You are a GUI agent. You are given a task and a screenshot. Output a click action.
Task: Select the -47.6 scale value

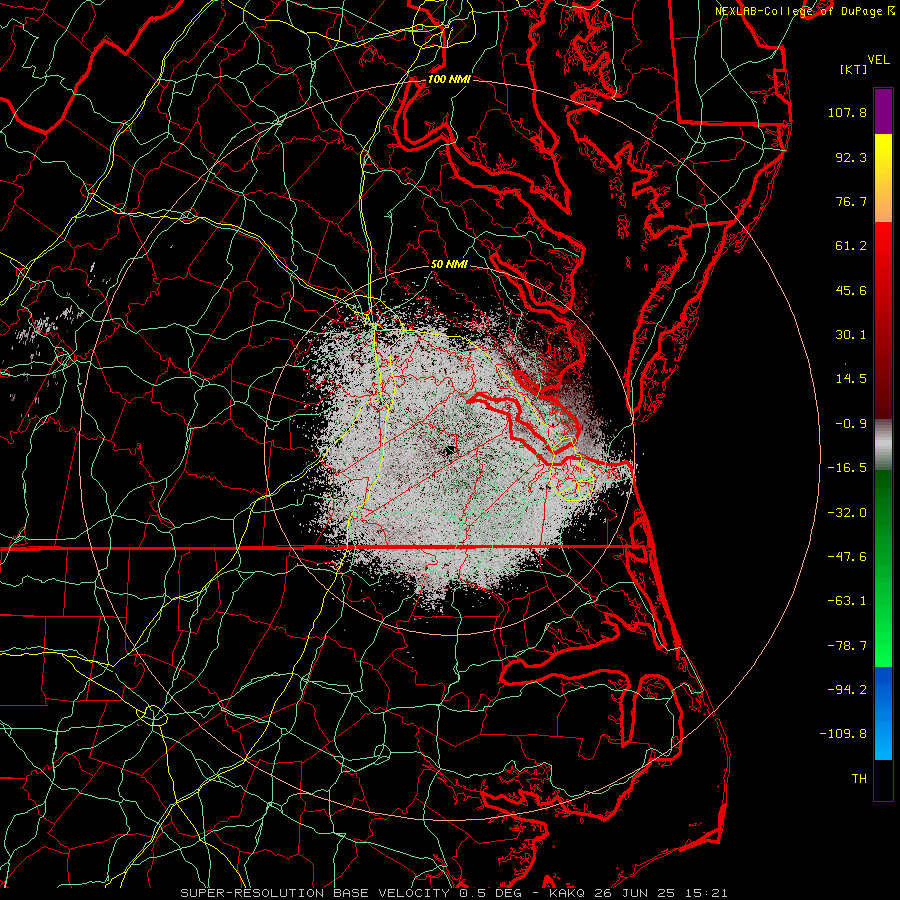pyautogui.click(x=847, y=557)
